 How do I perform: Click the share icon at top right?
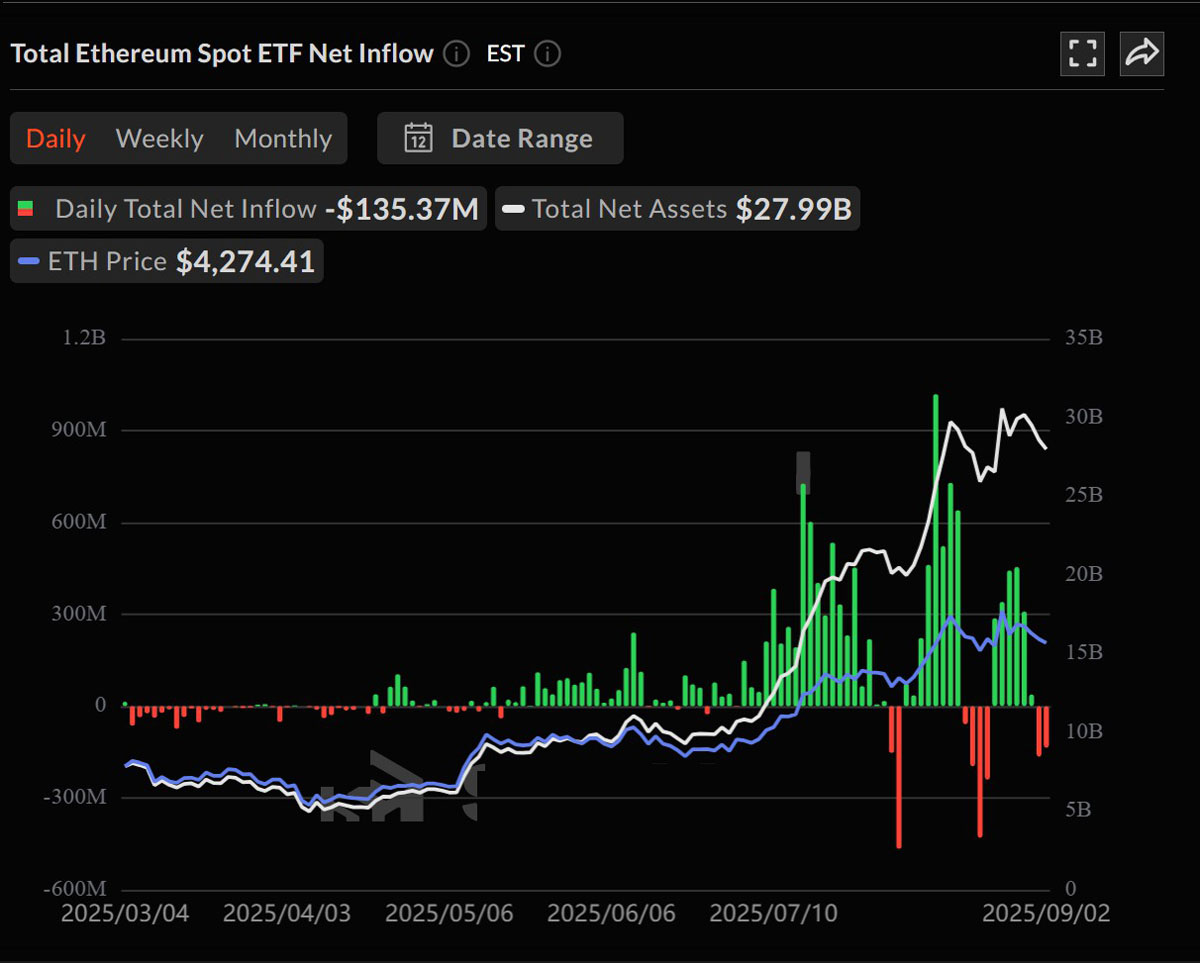pyautogui.click(x=1142, y=54)
